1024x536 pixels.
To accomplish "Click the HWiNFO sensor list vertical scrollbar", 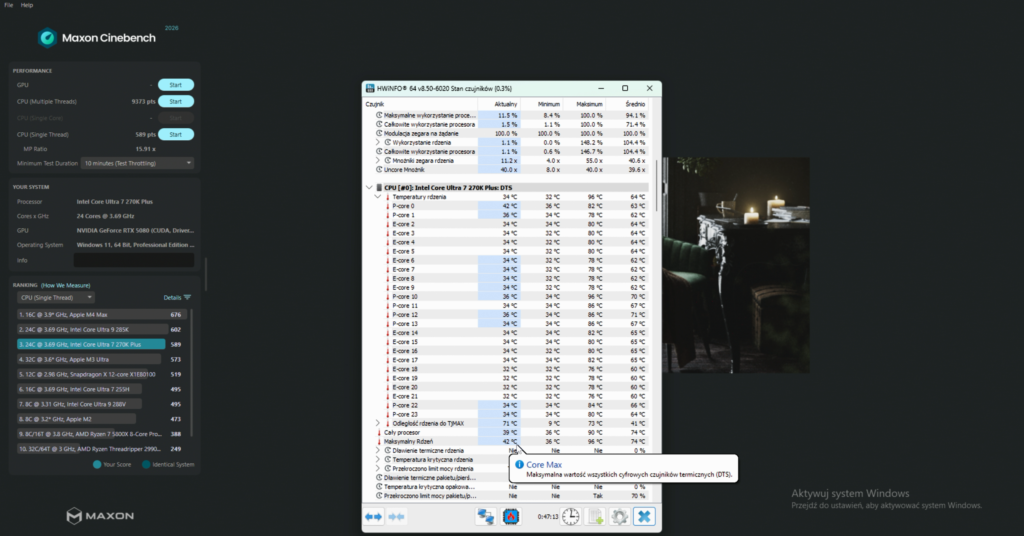I will tap(657, 186).
